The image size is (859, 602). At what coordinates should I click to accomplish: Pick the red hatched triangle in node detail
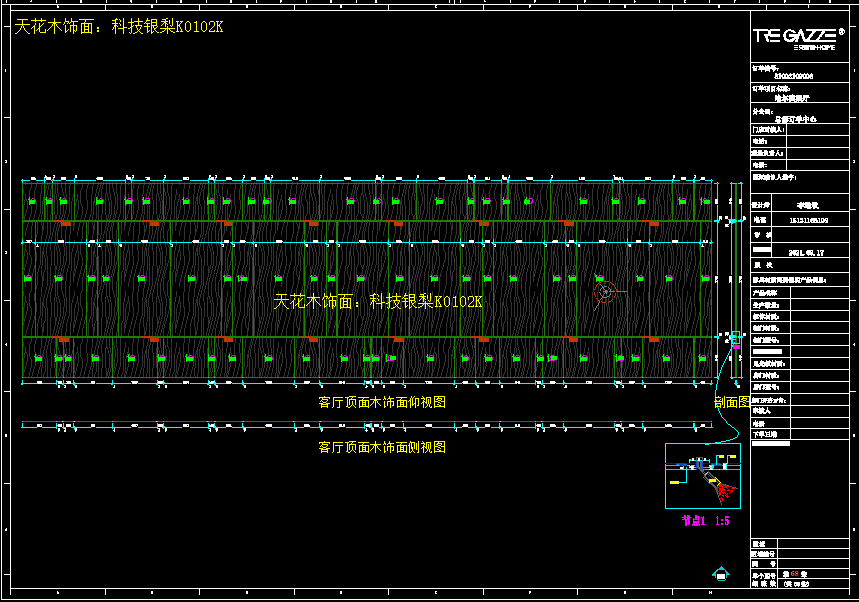721,490
